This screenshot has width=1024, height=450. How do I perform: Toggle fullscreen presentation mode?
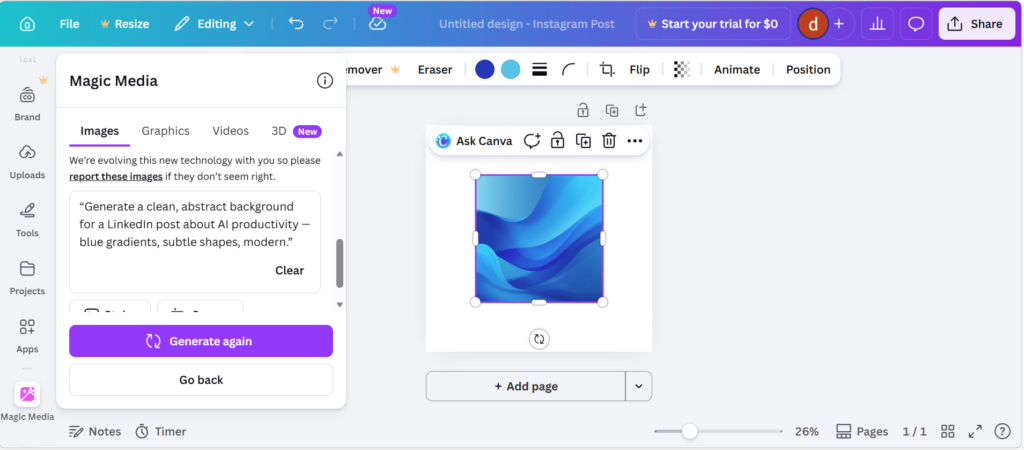pos(975,431)
